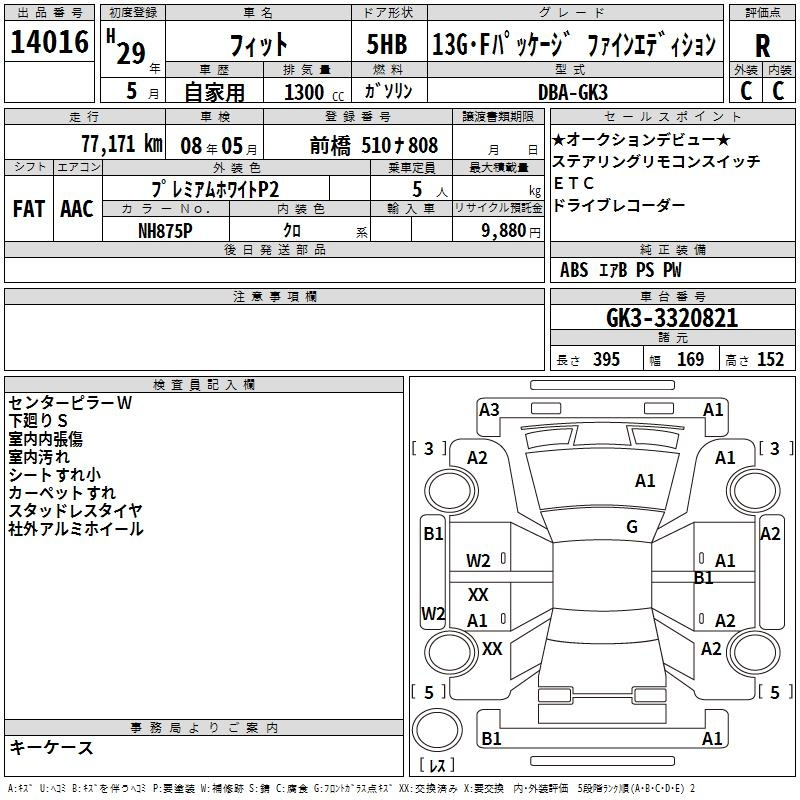800x800 pixels.
Task: Select the FAT shift type cell
Action: point(29,208)
